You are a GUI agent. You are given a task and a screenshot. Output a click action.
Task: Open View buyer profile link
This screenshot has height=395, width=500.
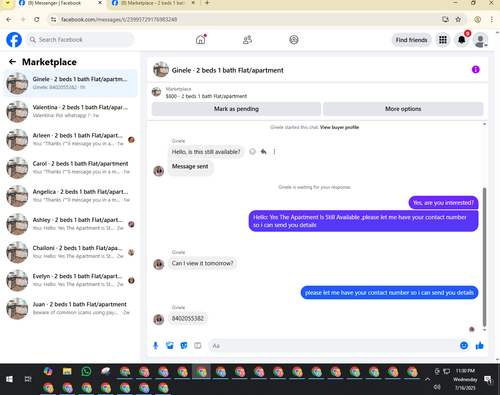pos(339,127)
